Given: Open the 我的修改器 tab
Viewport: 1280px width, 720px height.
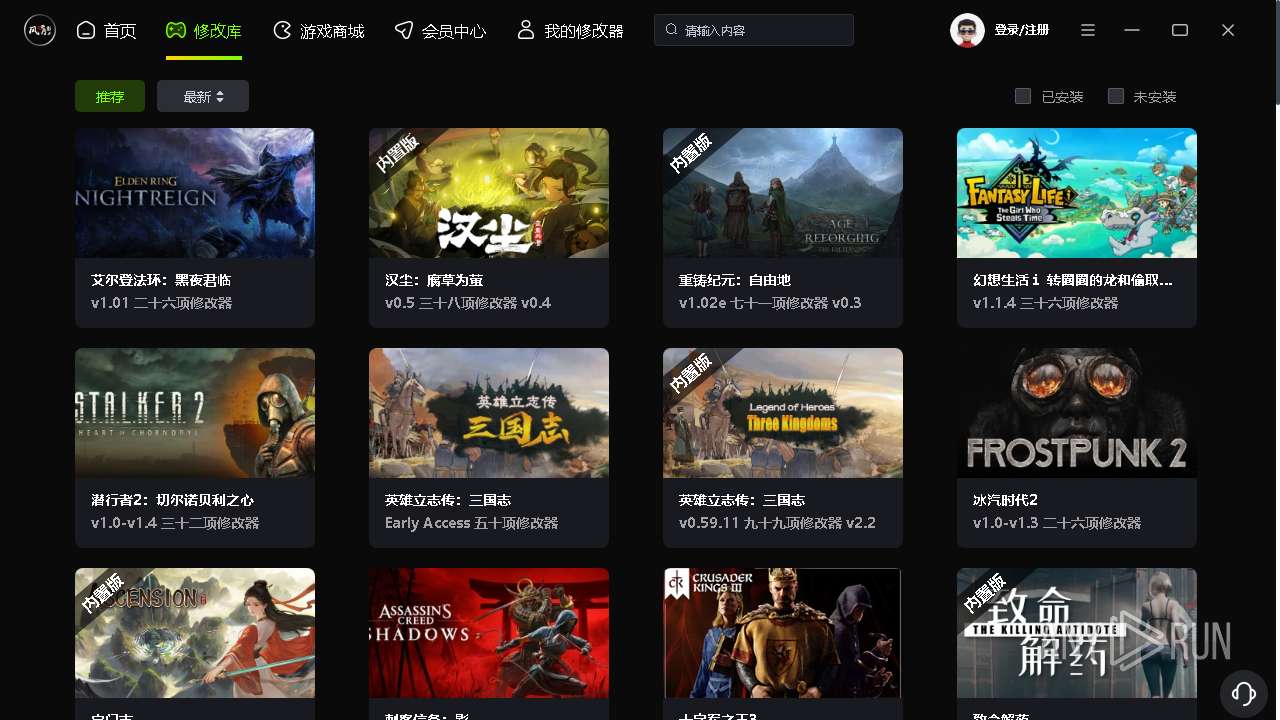Looking at the screenshot, I should tap(571, 31).
